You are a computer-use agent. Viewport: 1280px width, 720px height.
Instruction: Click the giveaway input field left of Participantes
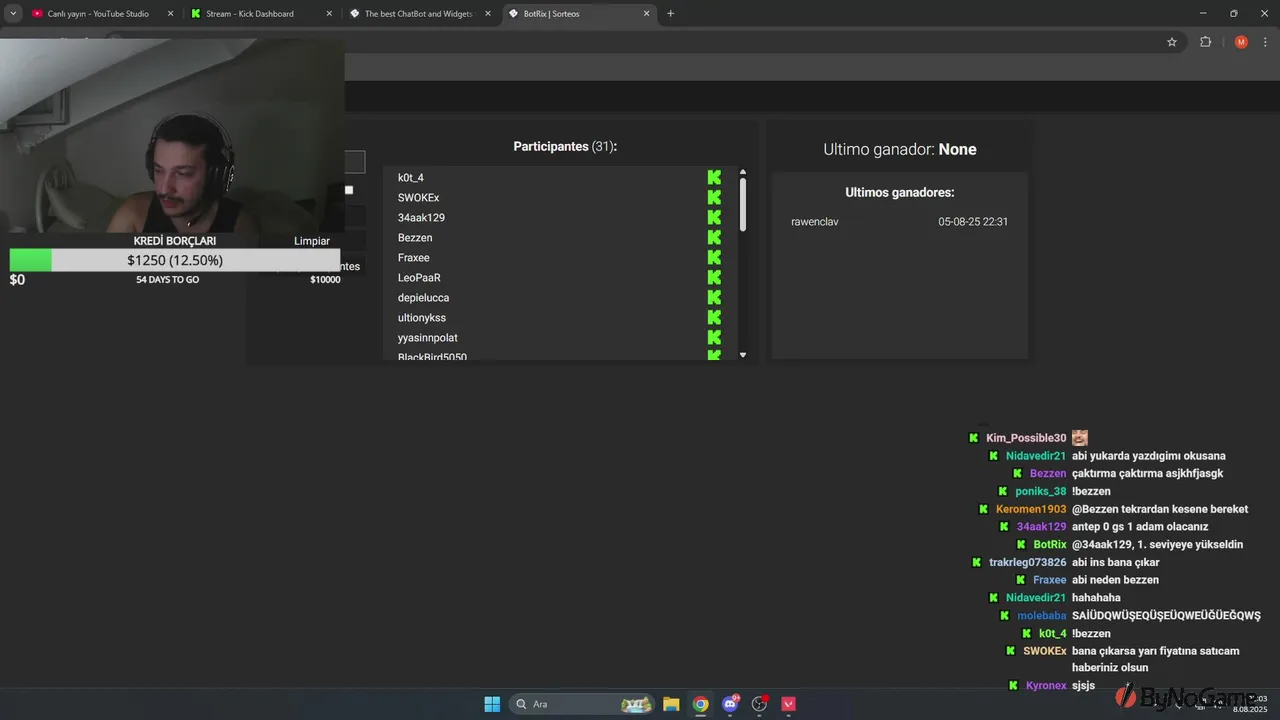pyautogui.click(x=355, y=162)
